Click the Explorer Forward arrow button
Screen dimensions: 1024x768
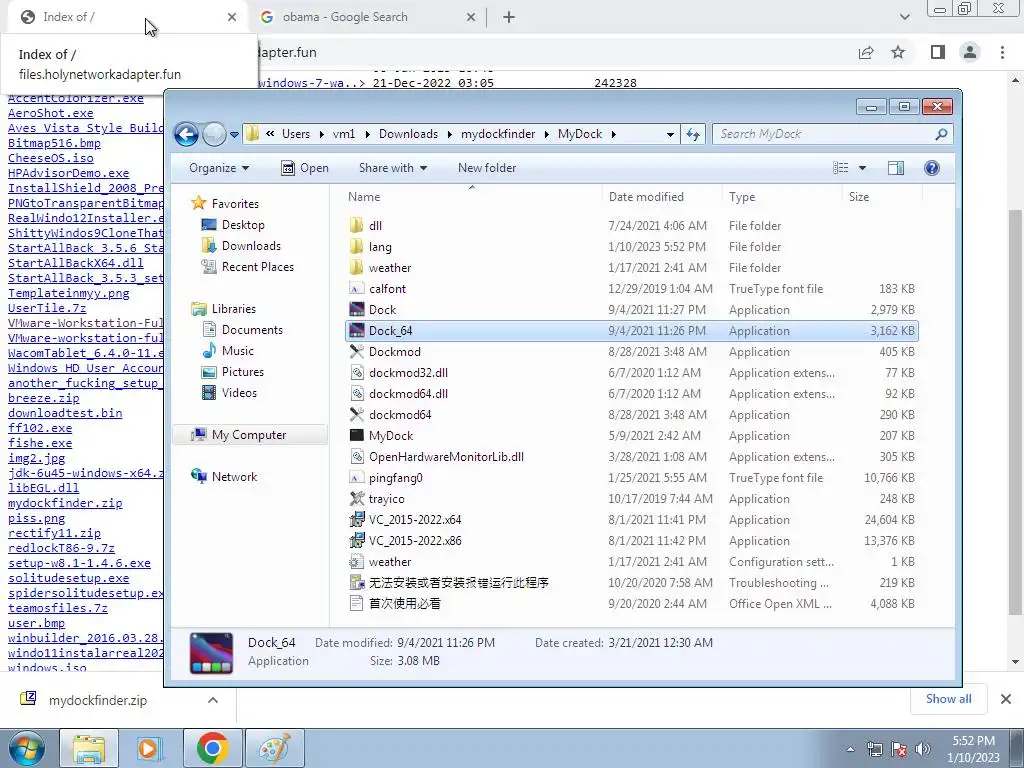click(x=214, y=135)
